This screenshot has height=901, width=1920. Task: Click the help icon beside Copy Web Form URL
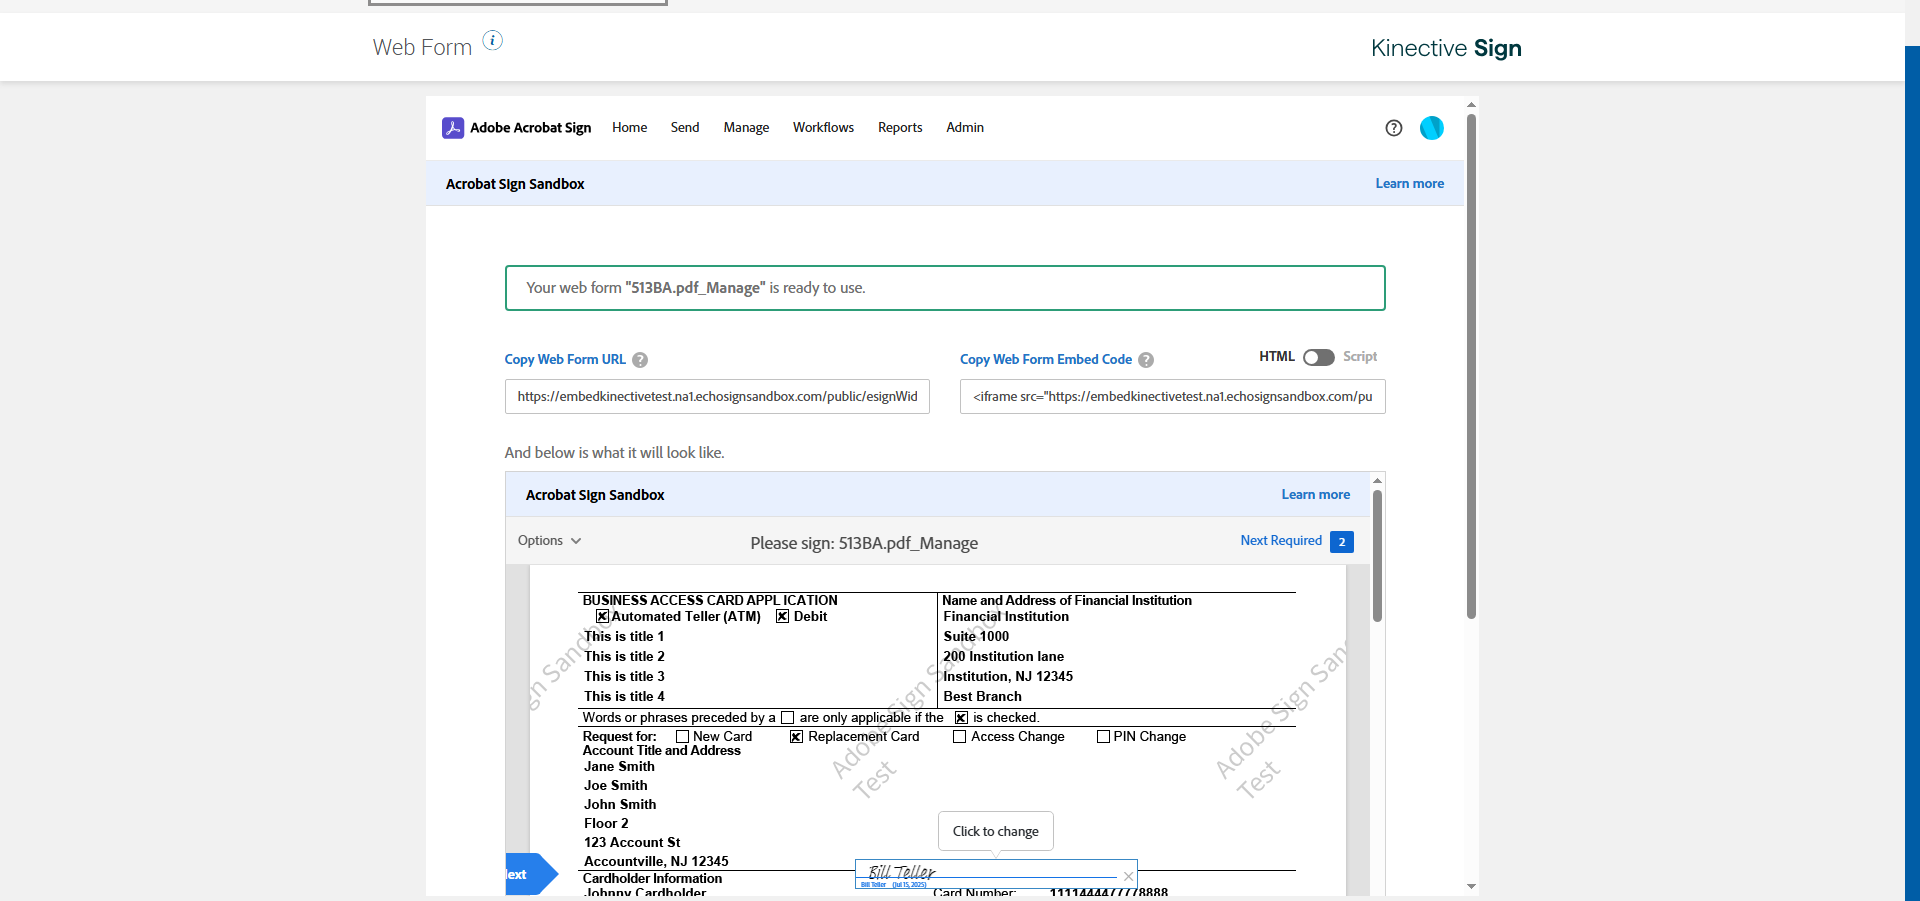(x=640, y=360)
